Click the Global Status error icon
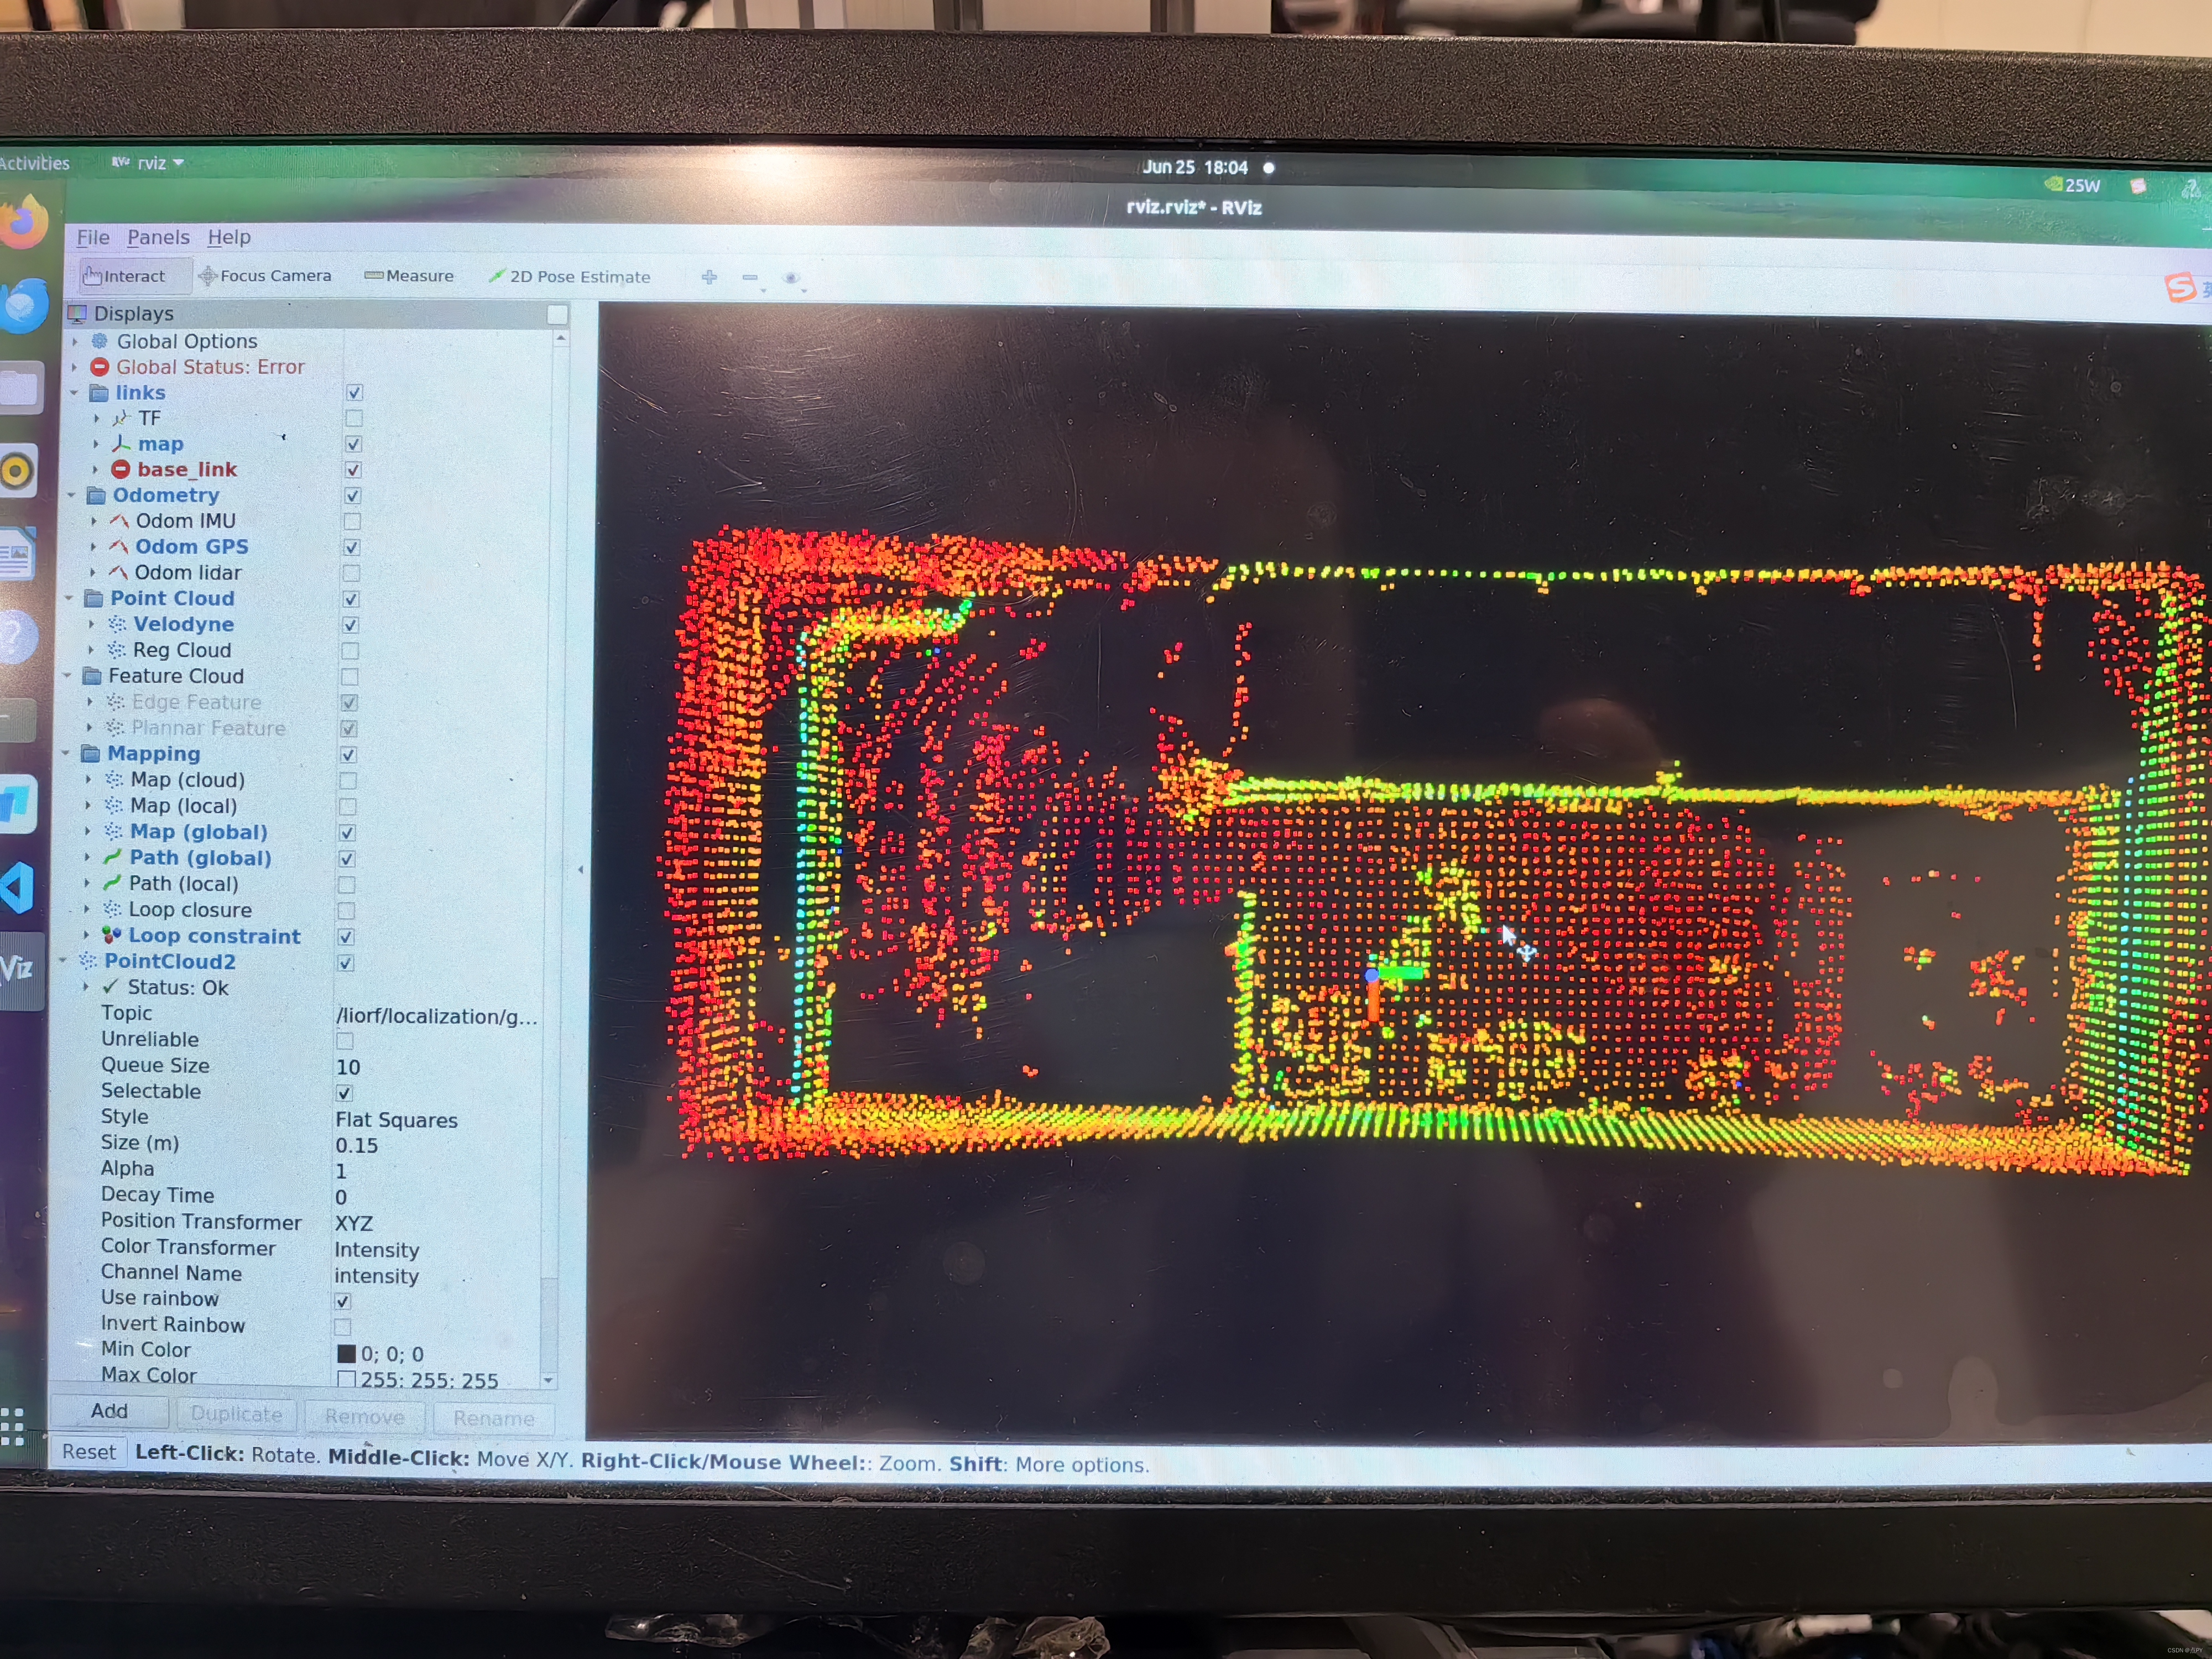The width and height of the screenshot is (2212, 1659). coord(99,367)
